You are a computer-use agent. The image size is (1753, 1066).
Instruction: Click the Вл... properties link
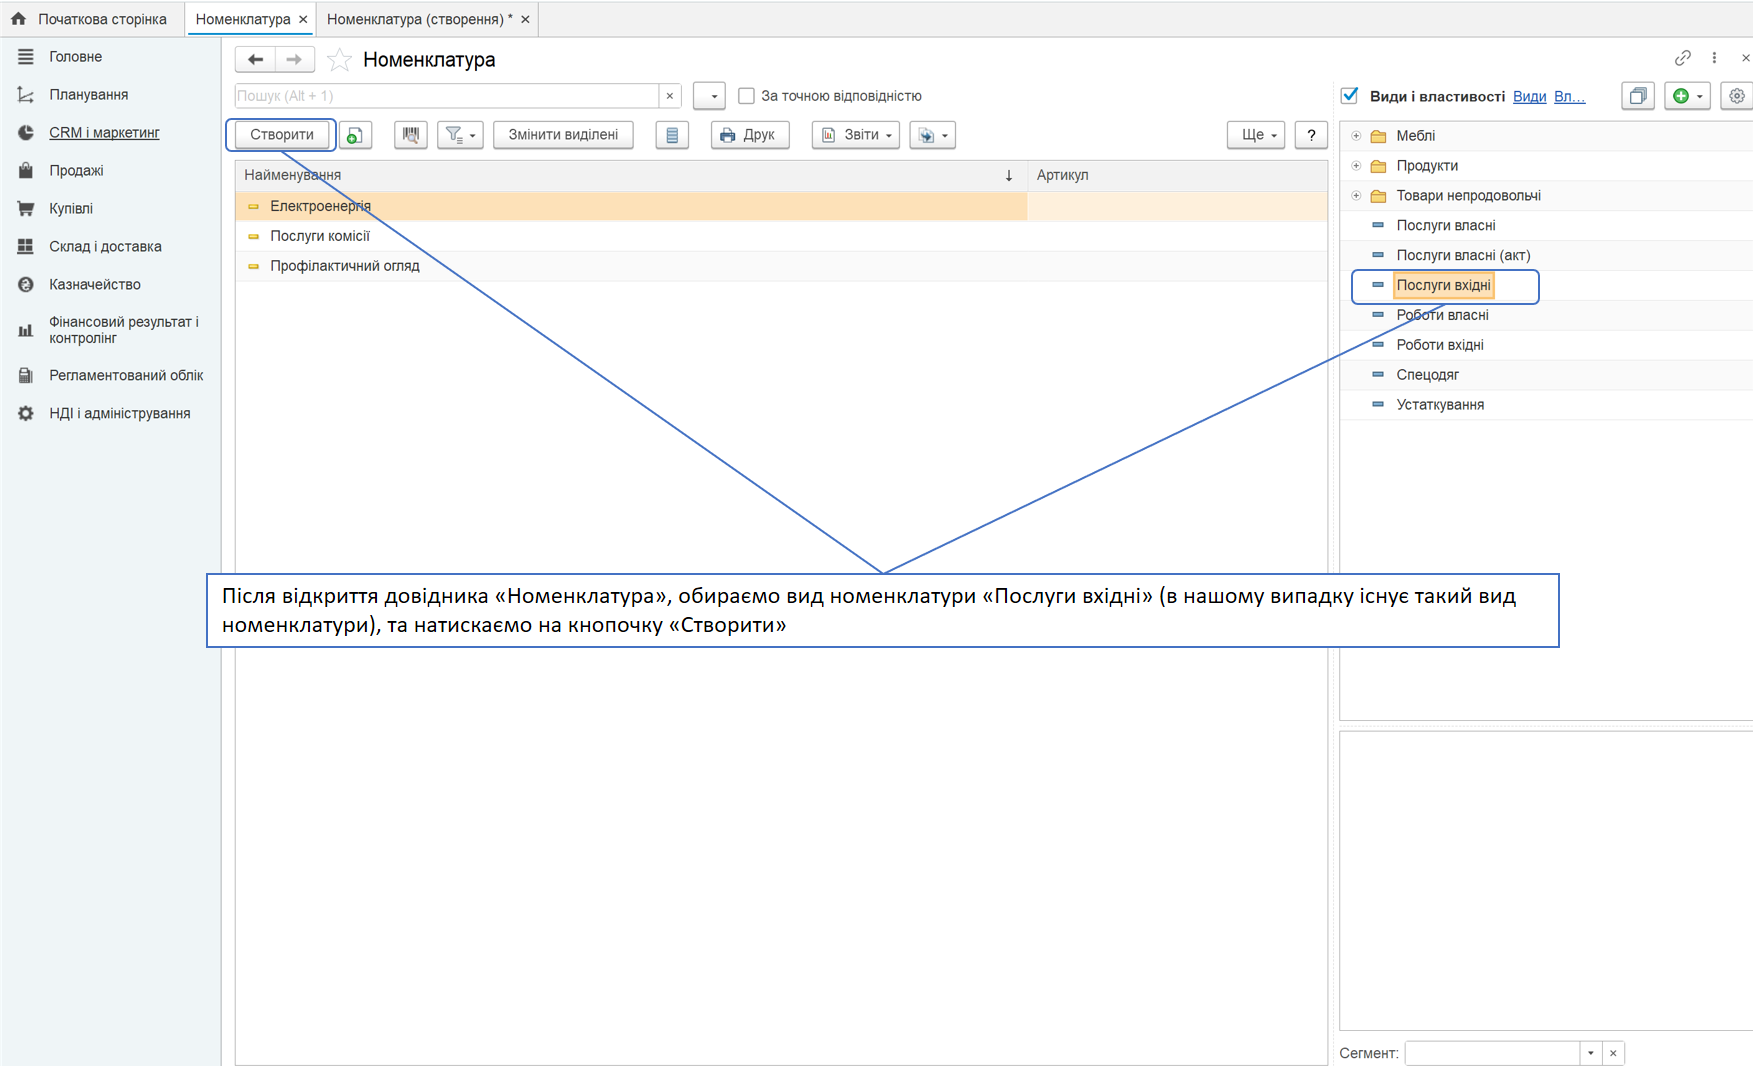coord(1569,96)
